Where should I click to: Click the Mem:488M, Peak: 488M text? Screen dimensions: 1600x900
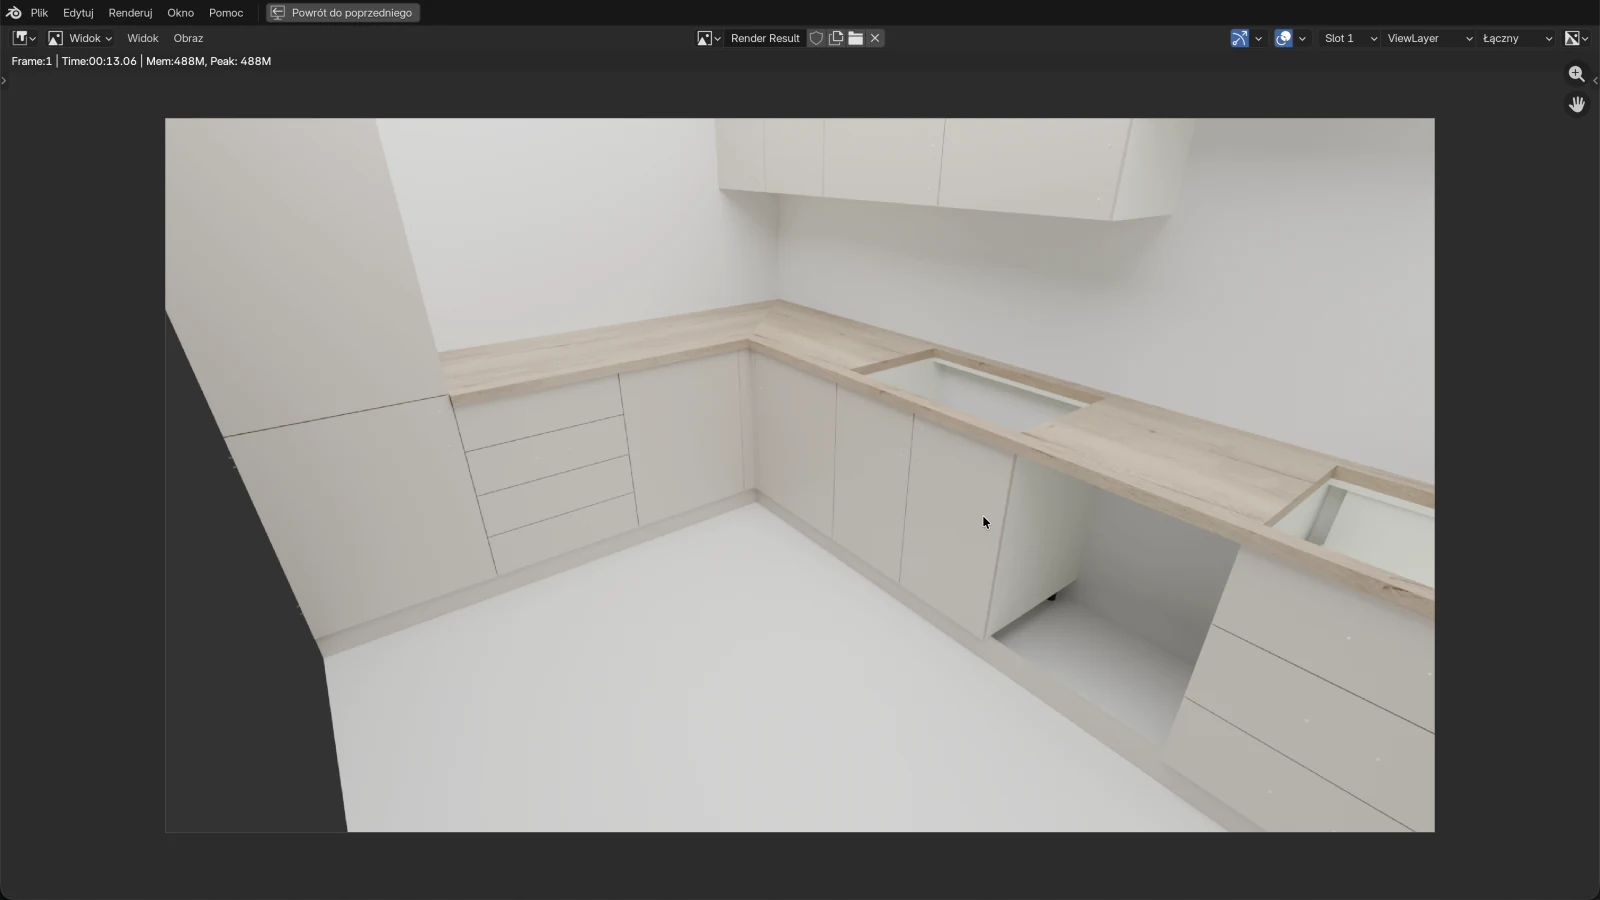point(208,61)
